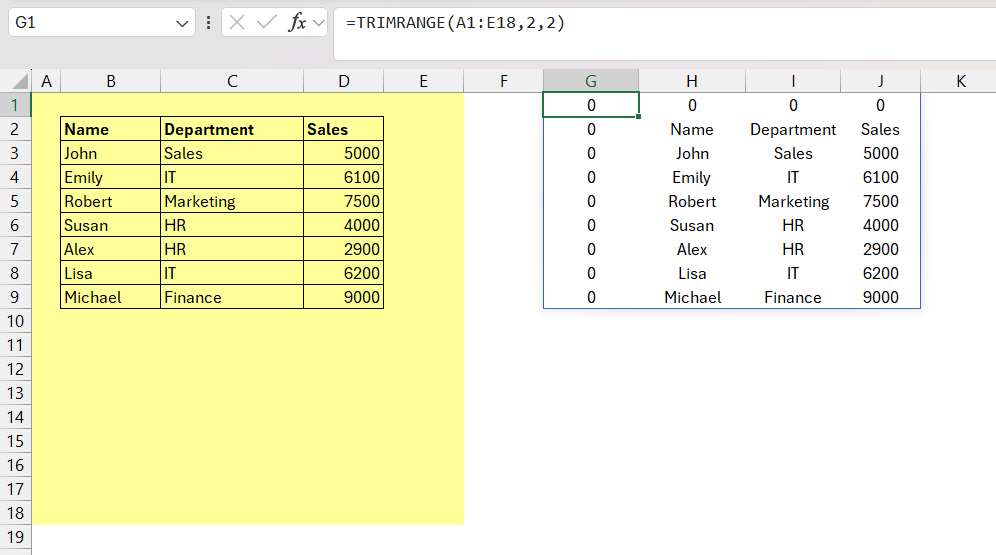
Task: Select cell H5 showing Robert
Action: point(692,201)
